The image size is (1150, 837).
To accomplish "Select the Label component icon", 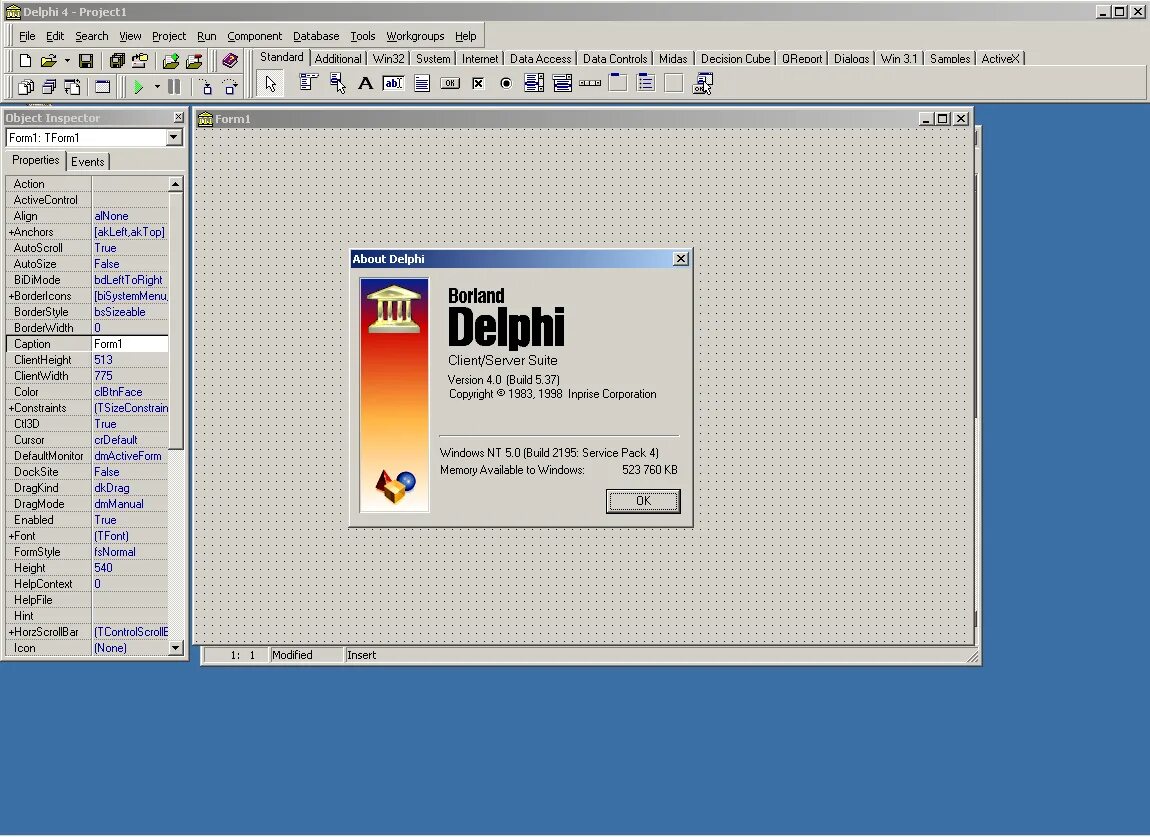I will tap(365, 83).
